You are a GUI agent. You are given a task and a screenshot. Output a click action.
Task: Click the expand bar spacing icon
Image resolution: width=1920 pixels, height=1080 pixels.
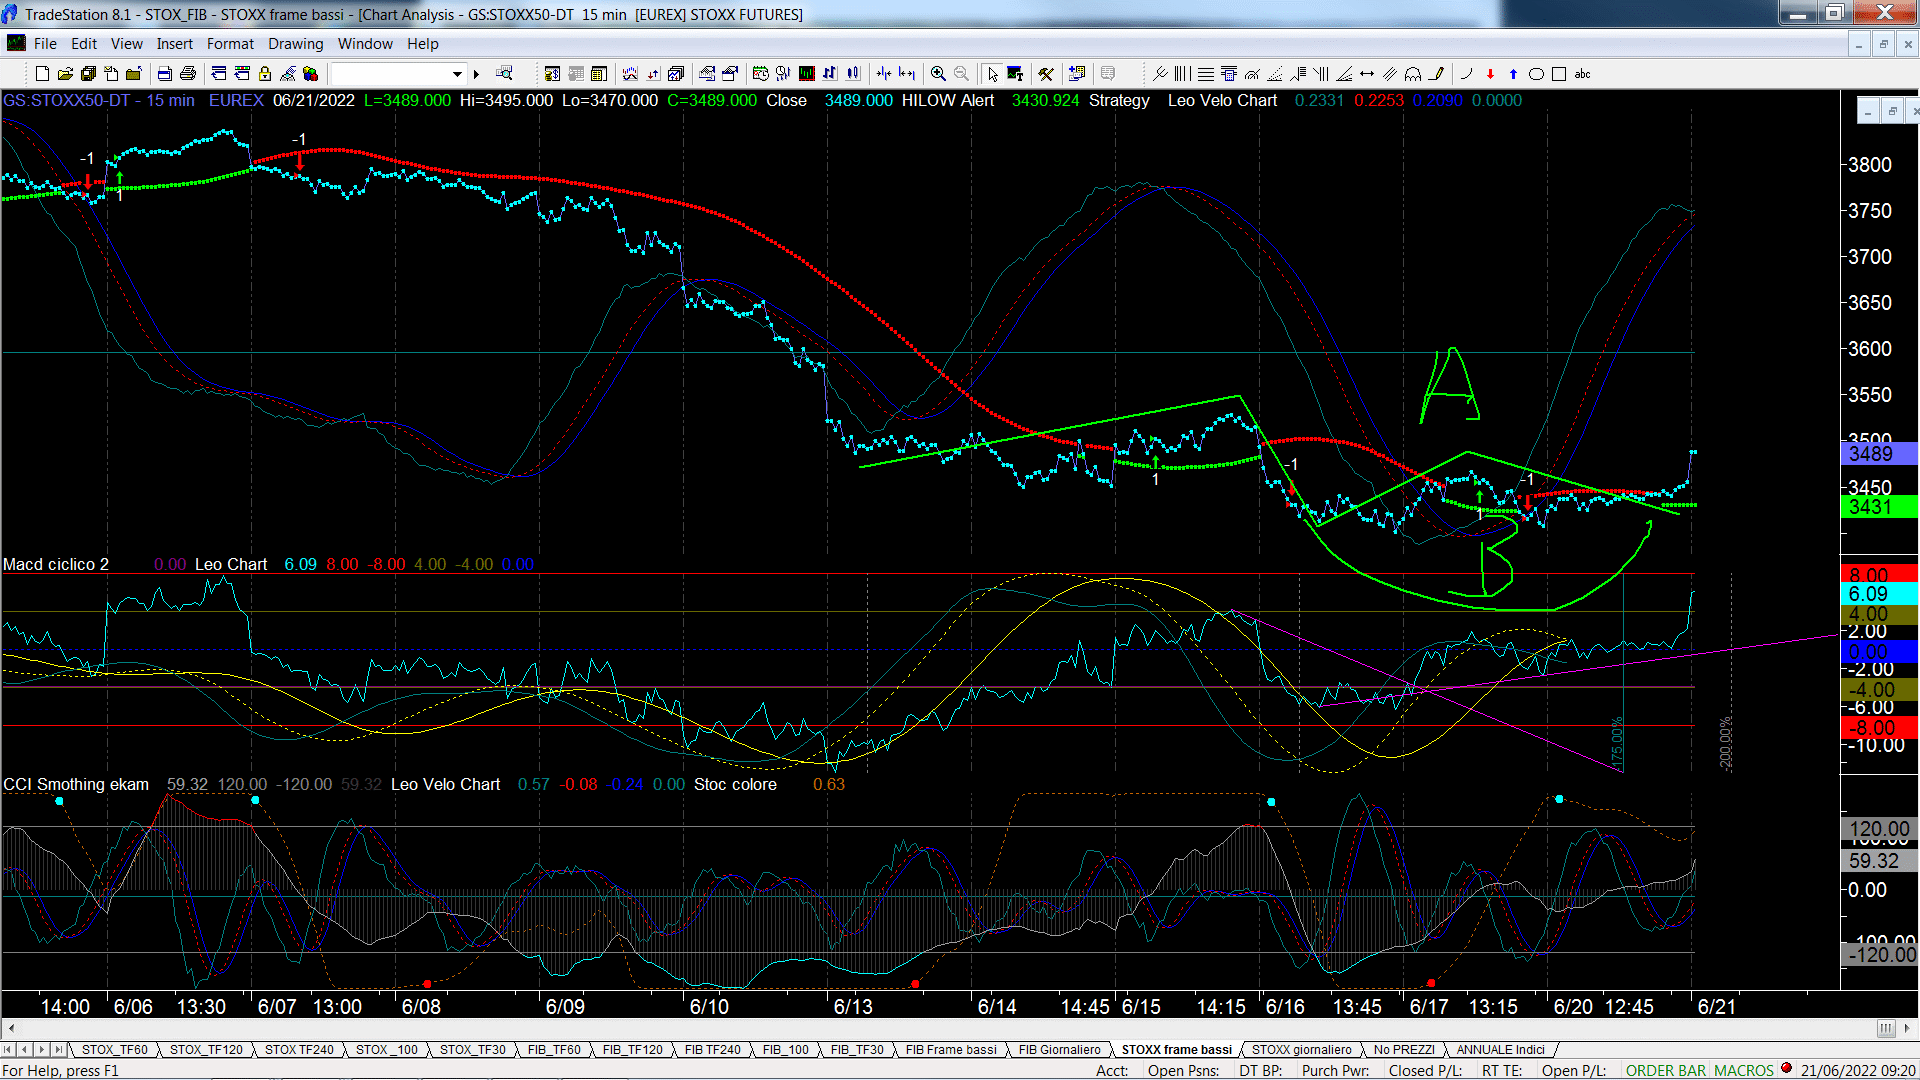(907, 74)
